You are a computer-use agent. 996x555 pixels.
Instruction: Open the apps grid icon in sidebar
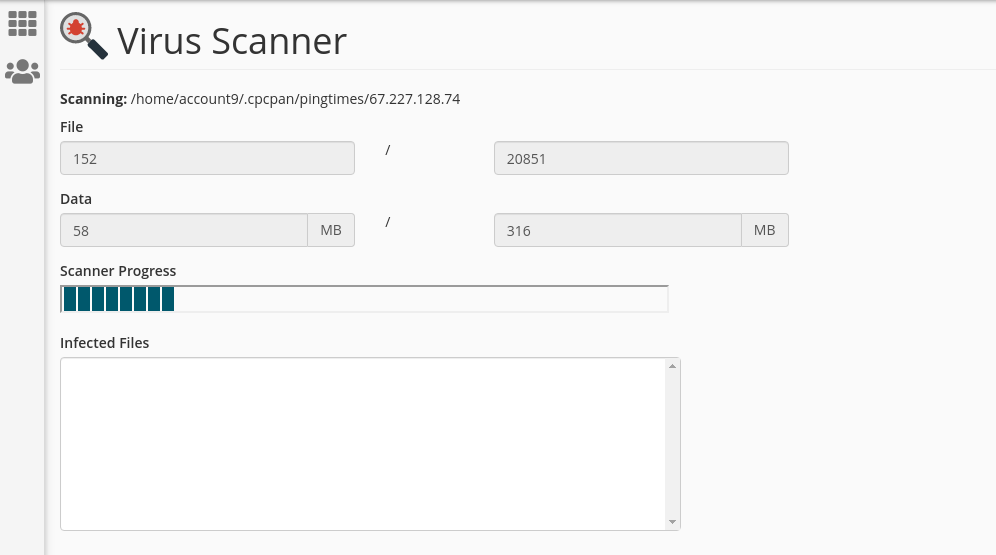[22, 23]
